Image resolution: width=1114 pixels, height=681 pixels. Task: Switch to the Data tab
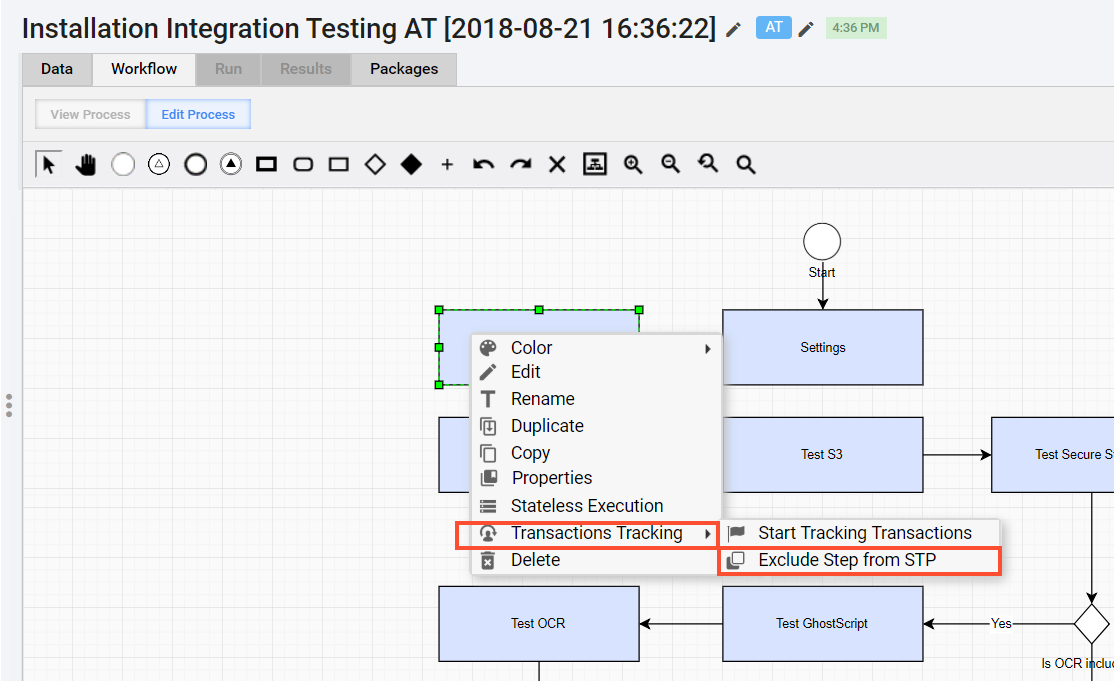click(x=57, y=69)
